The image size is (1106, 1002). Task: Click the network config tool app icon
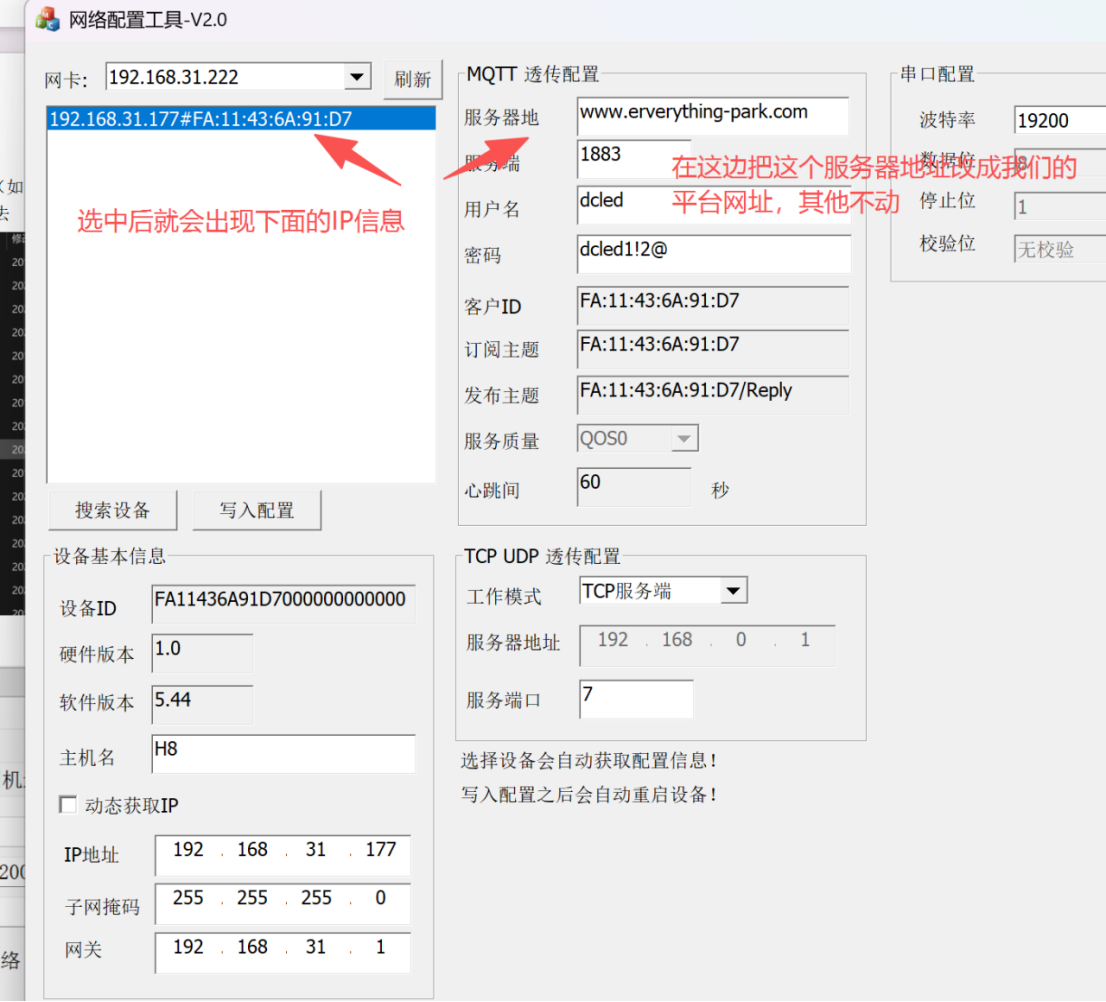point(48,19)
